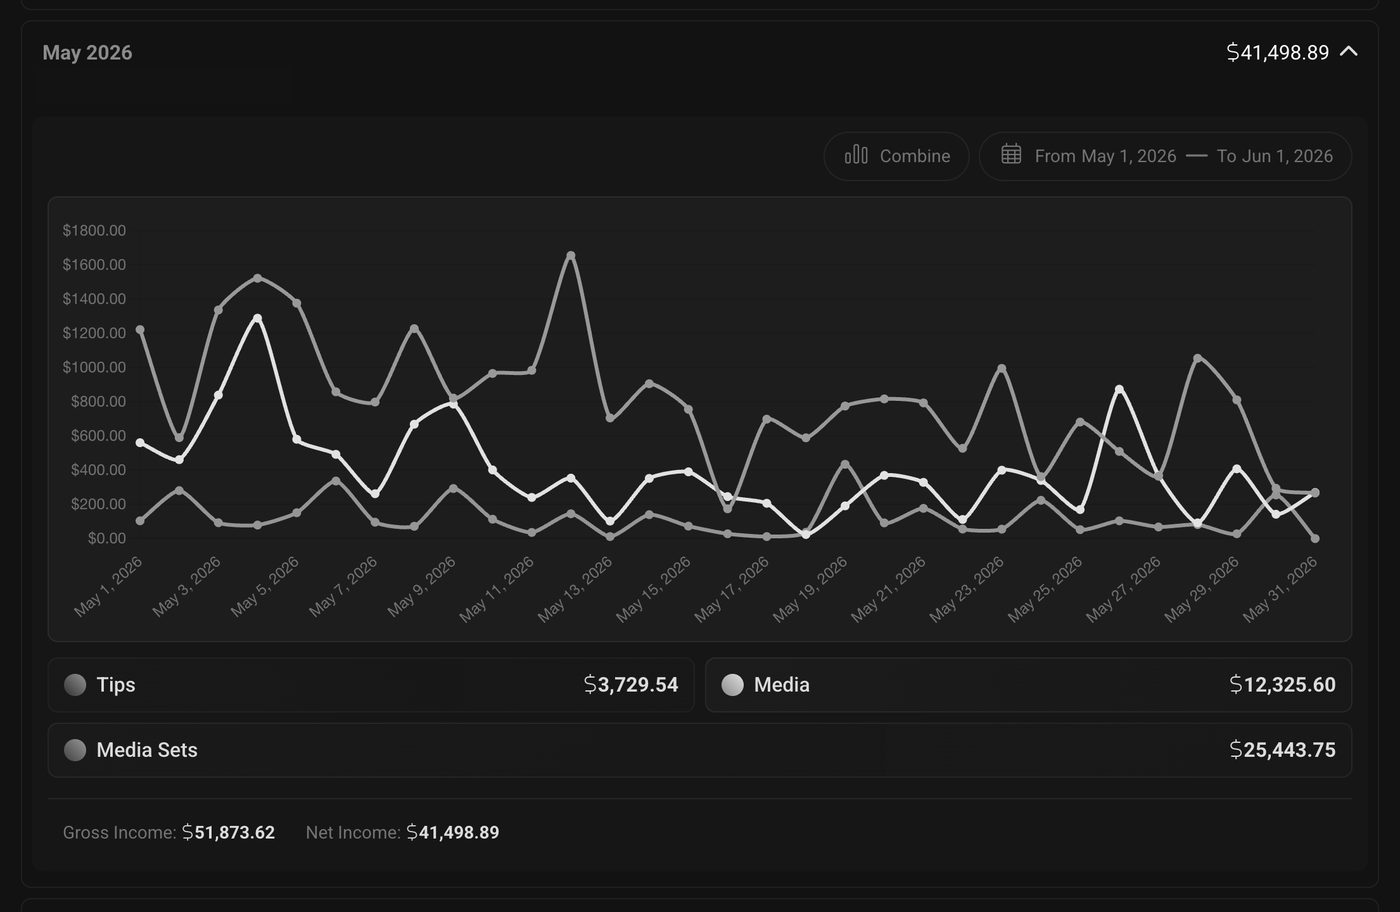1400x912 pixels.
Task: Click the May 31, 2026 x-axis label
Action: [x=1280, y=590]
